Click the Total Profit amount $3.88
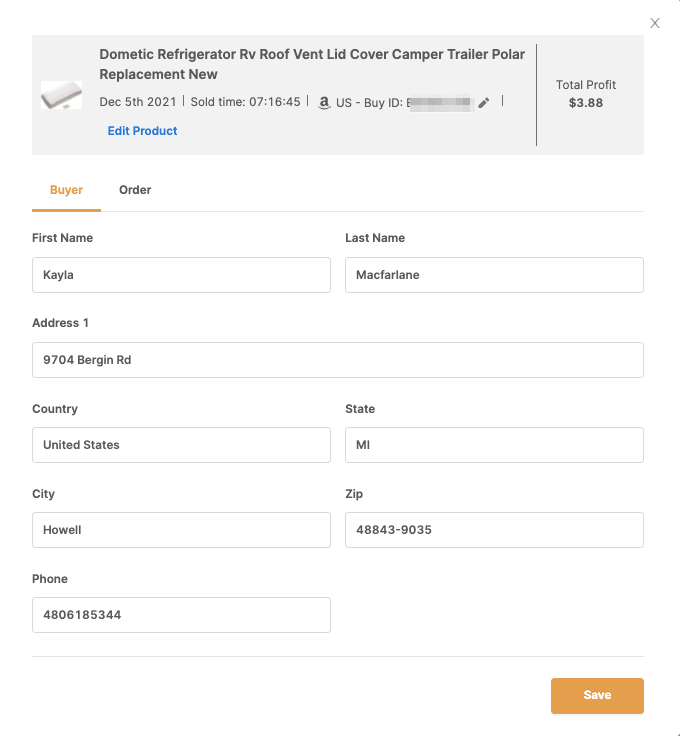 (x=586, y=103)
